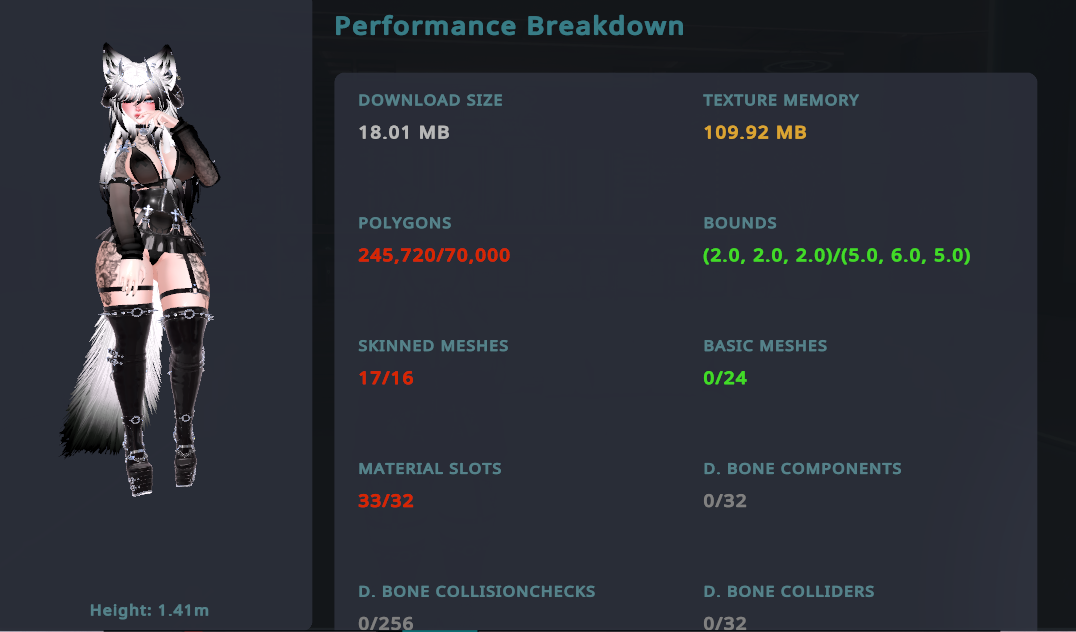Click the avatar preview image
Screen dimensions: 1076x632
(150, 270)
